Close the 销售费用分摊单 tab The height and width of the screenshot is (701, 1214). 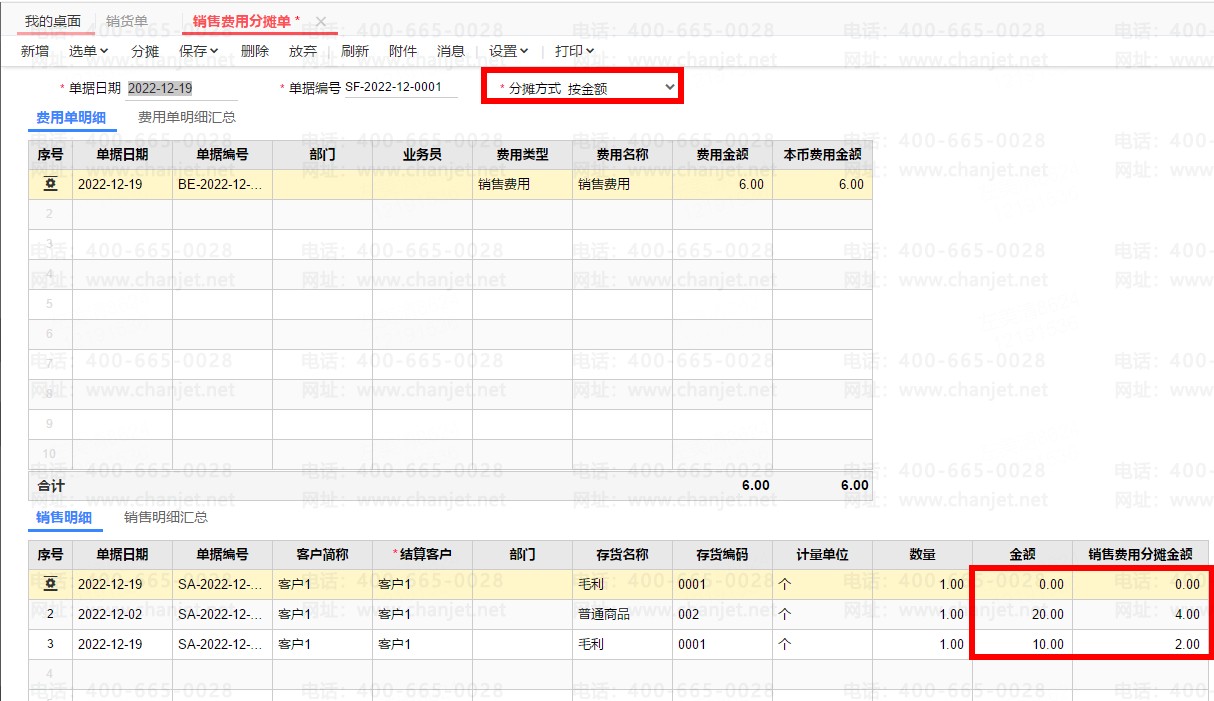(x=321, y=21)
